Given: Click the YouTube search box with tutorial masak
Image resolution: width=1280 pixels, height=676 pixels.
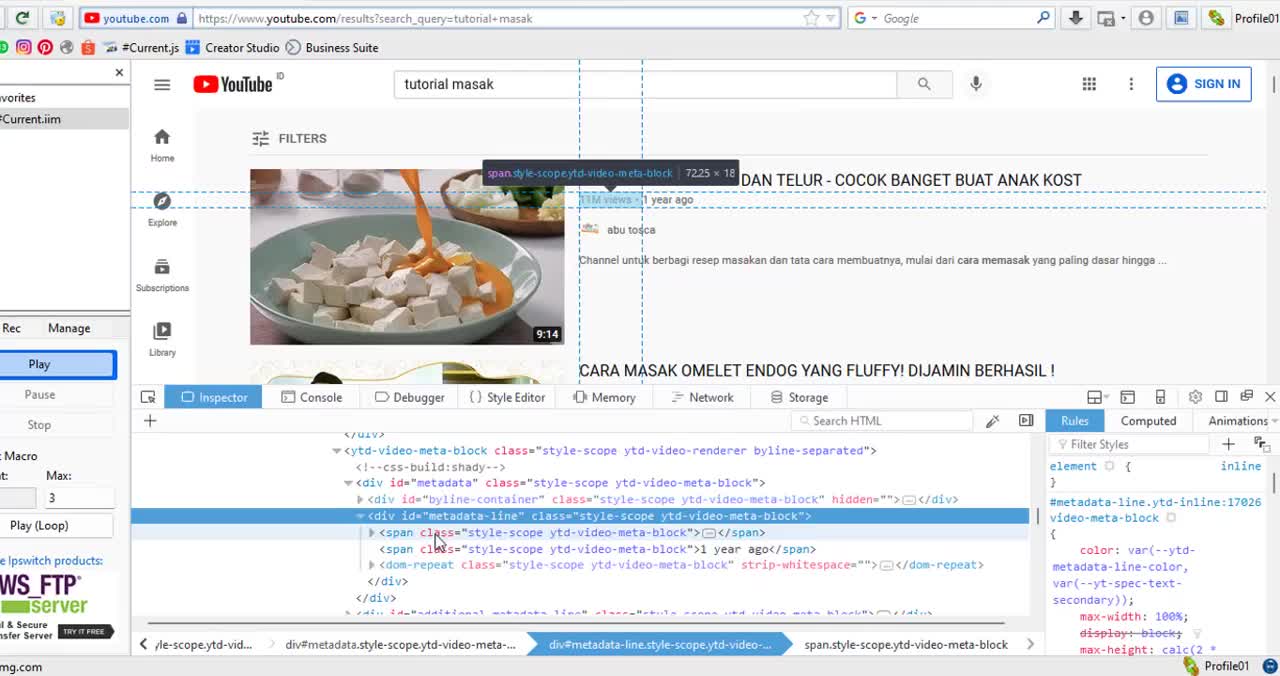Looking at the screenshot, I should (645, 84).
